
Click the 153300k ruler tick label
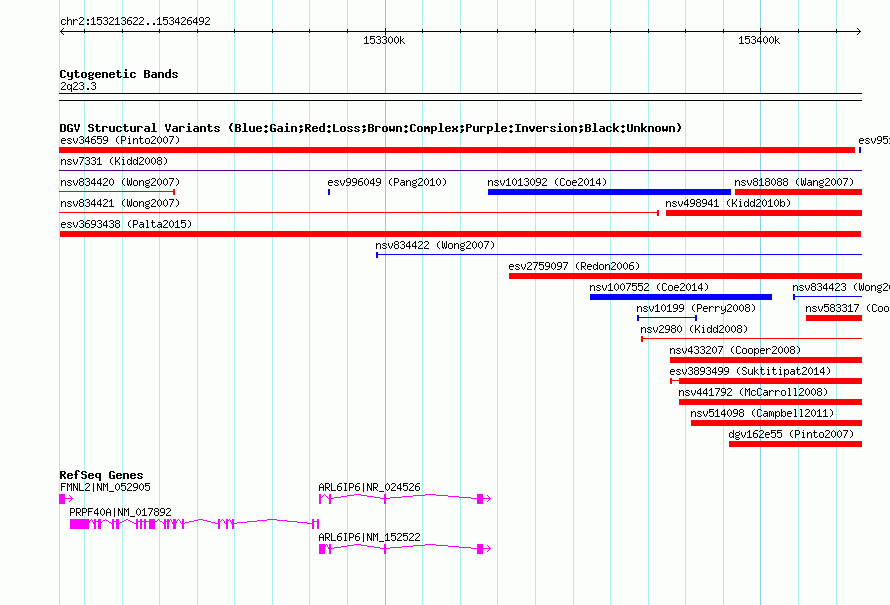(x=384, y=40)
